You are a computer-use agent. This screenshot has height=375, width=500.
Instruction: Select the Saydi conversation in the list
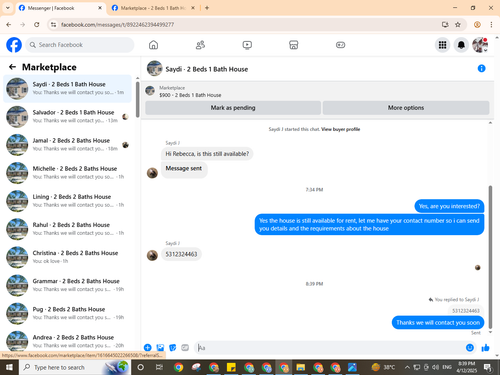point(67,88)
